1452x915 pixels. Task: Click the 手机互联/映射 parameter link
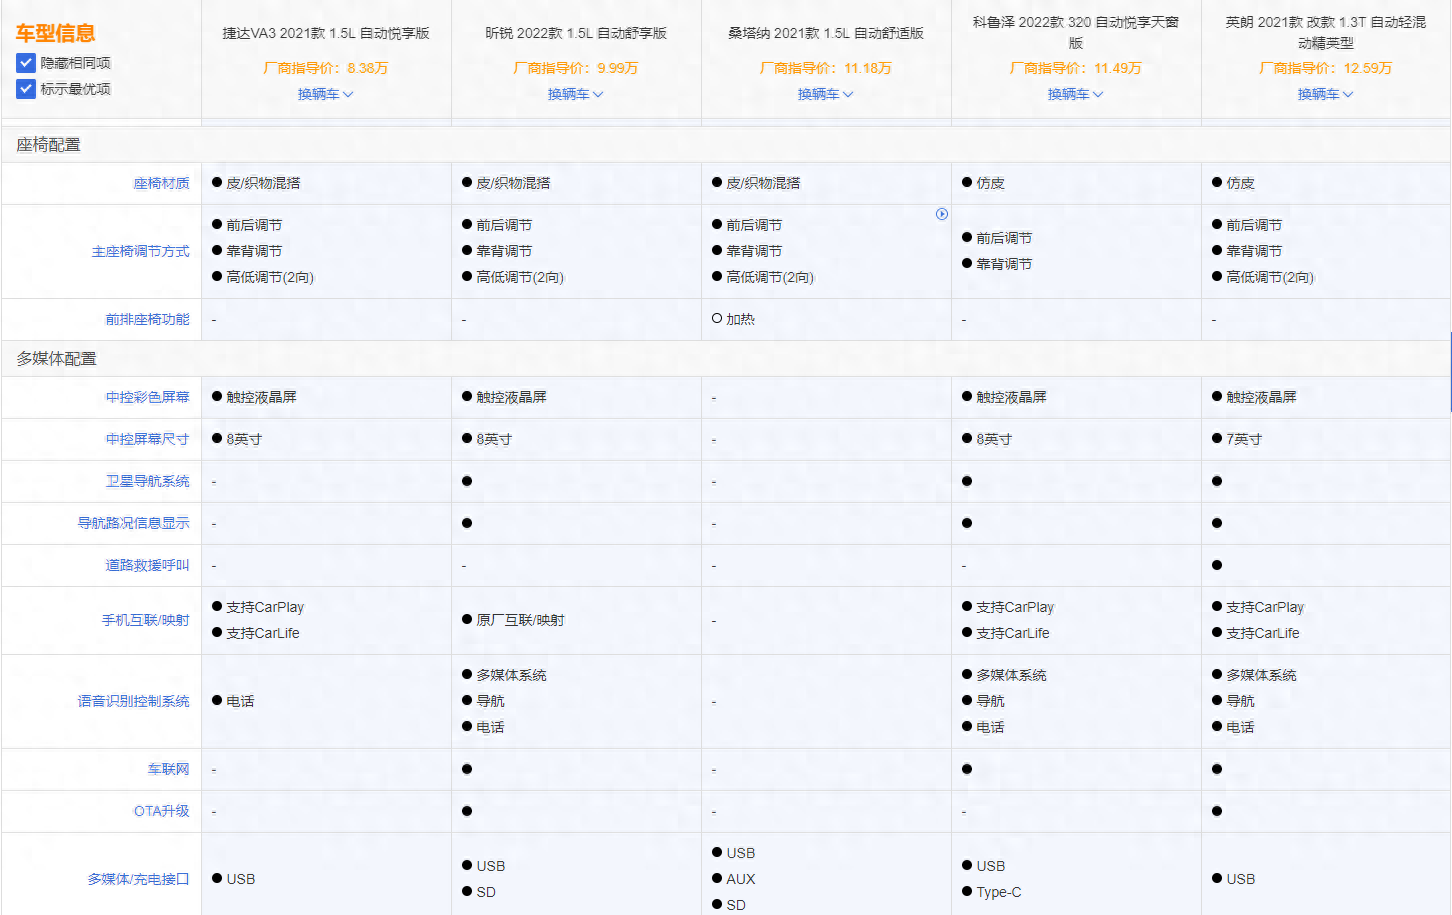pyautogui.click(x=145, y=620)
